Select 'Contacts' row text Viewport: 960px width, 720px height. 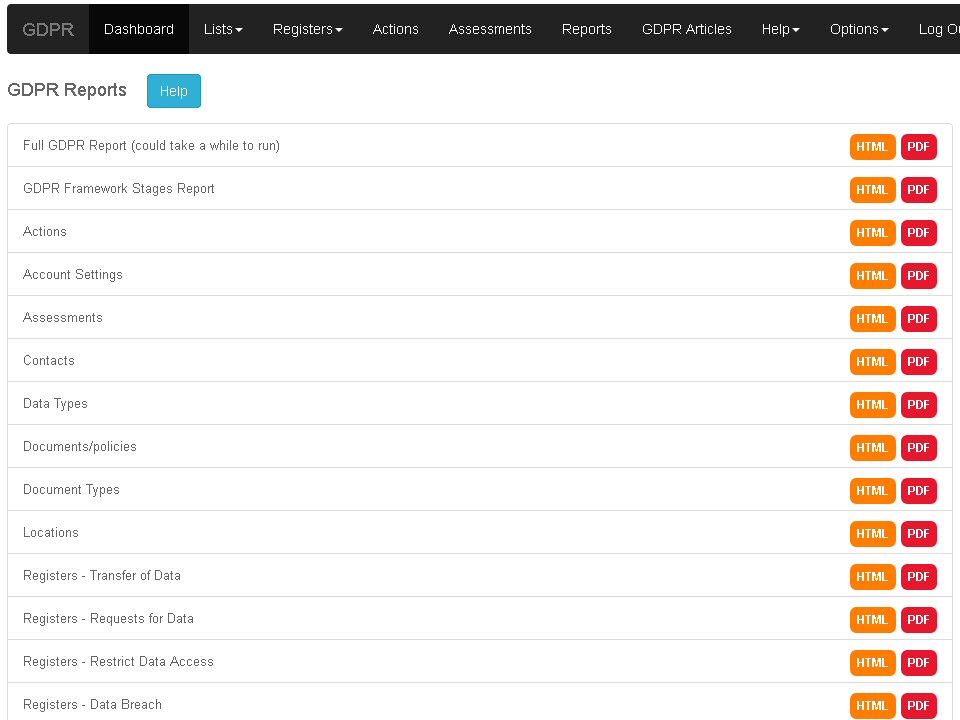(49, 361)
